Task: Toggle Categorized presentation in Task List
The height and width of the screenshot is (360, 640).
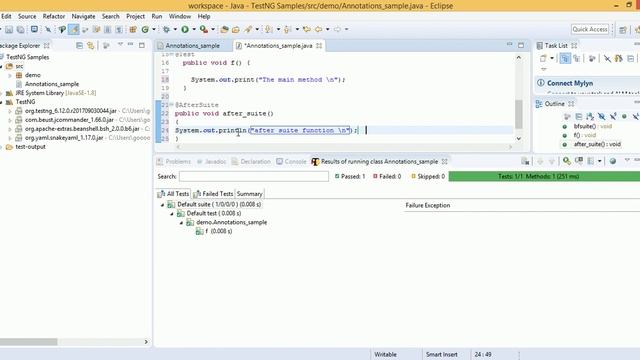Action: (565, 58)
